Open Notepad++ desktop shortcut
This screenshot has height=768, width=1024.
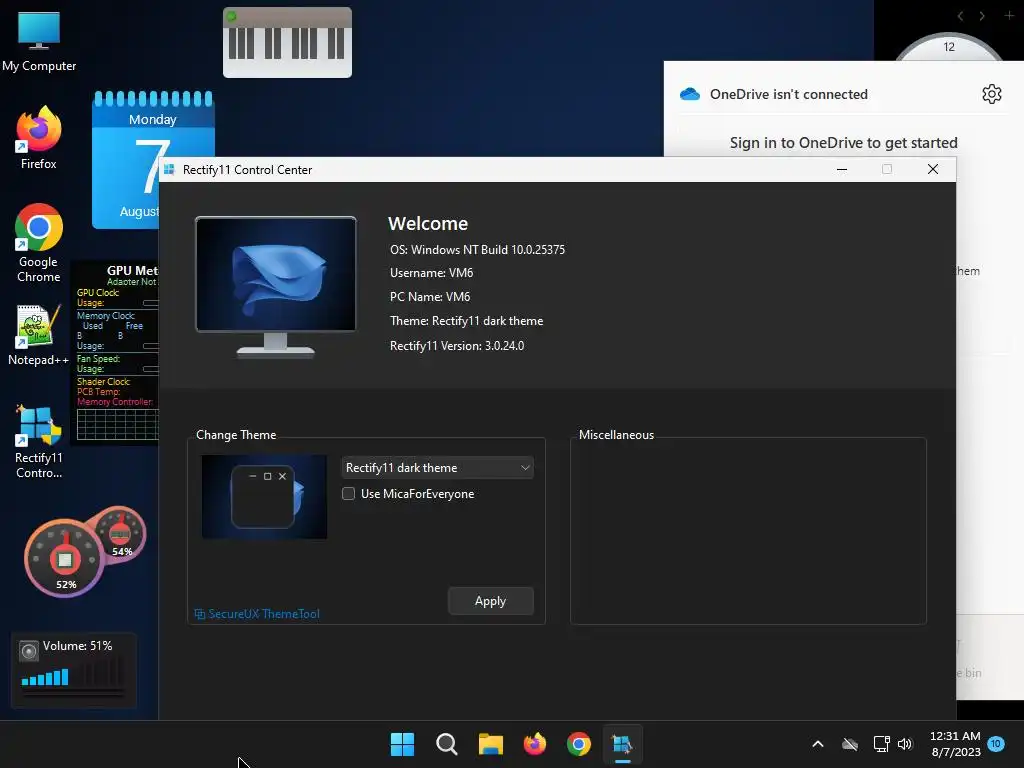(39, 335)
